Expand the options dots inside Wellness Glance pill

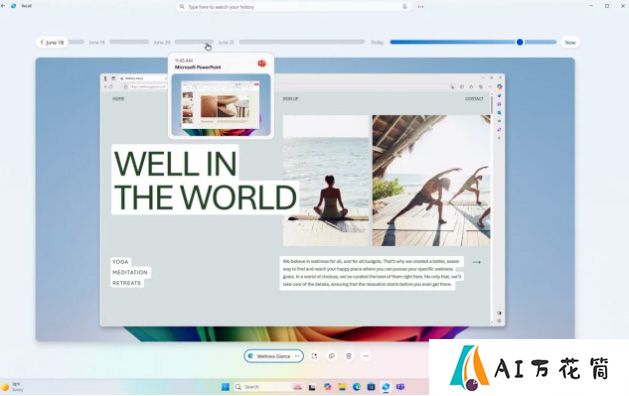[297, 356]
